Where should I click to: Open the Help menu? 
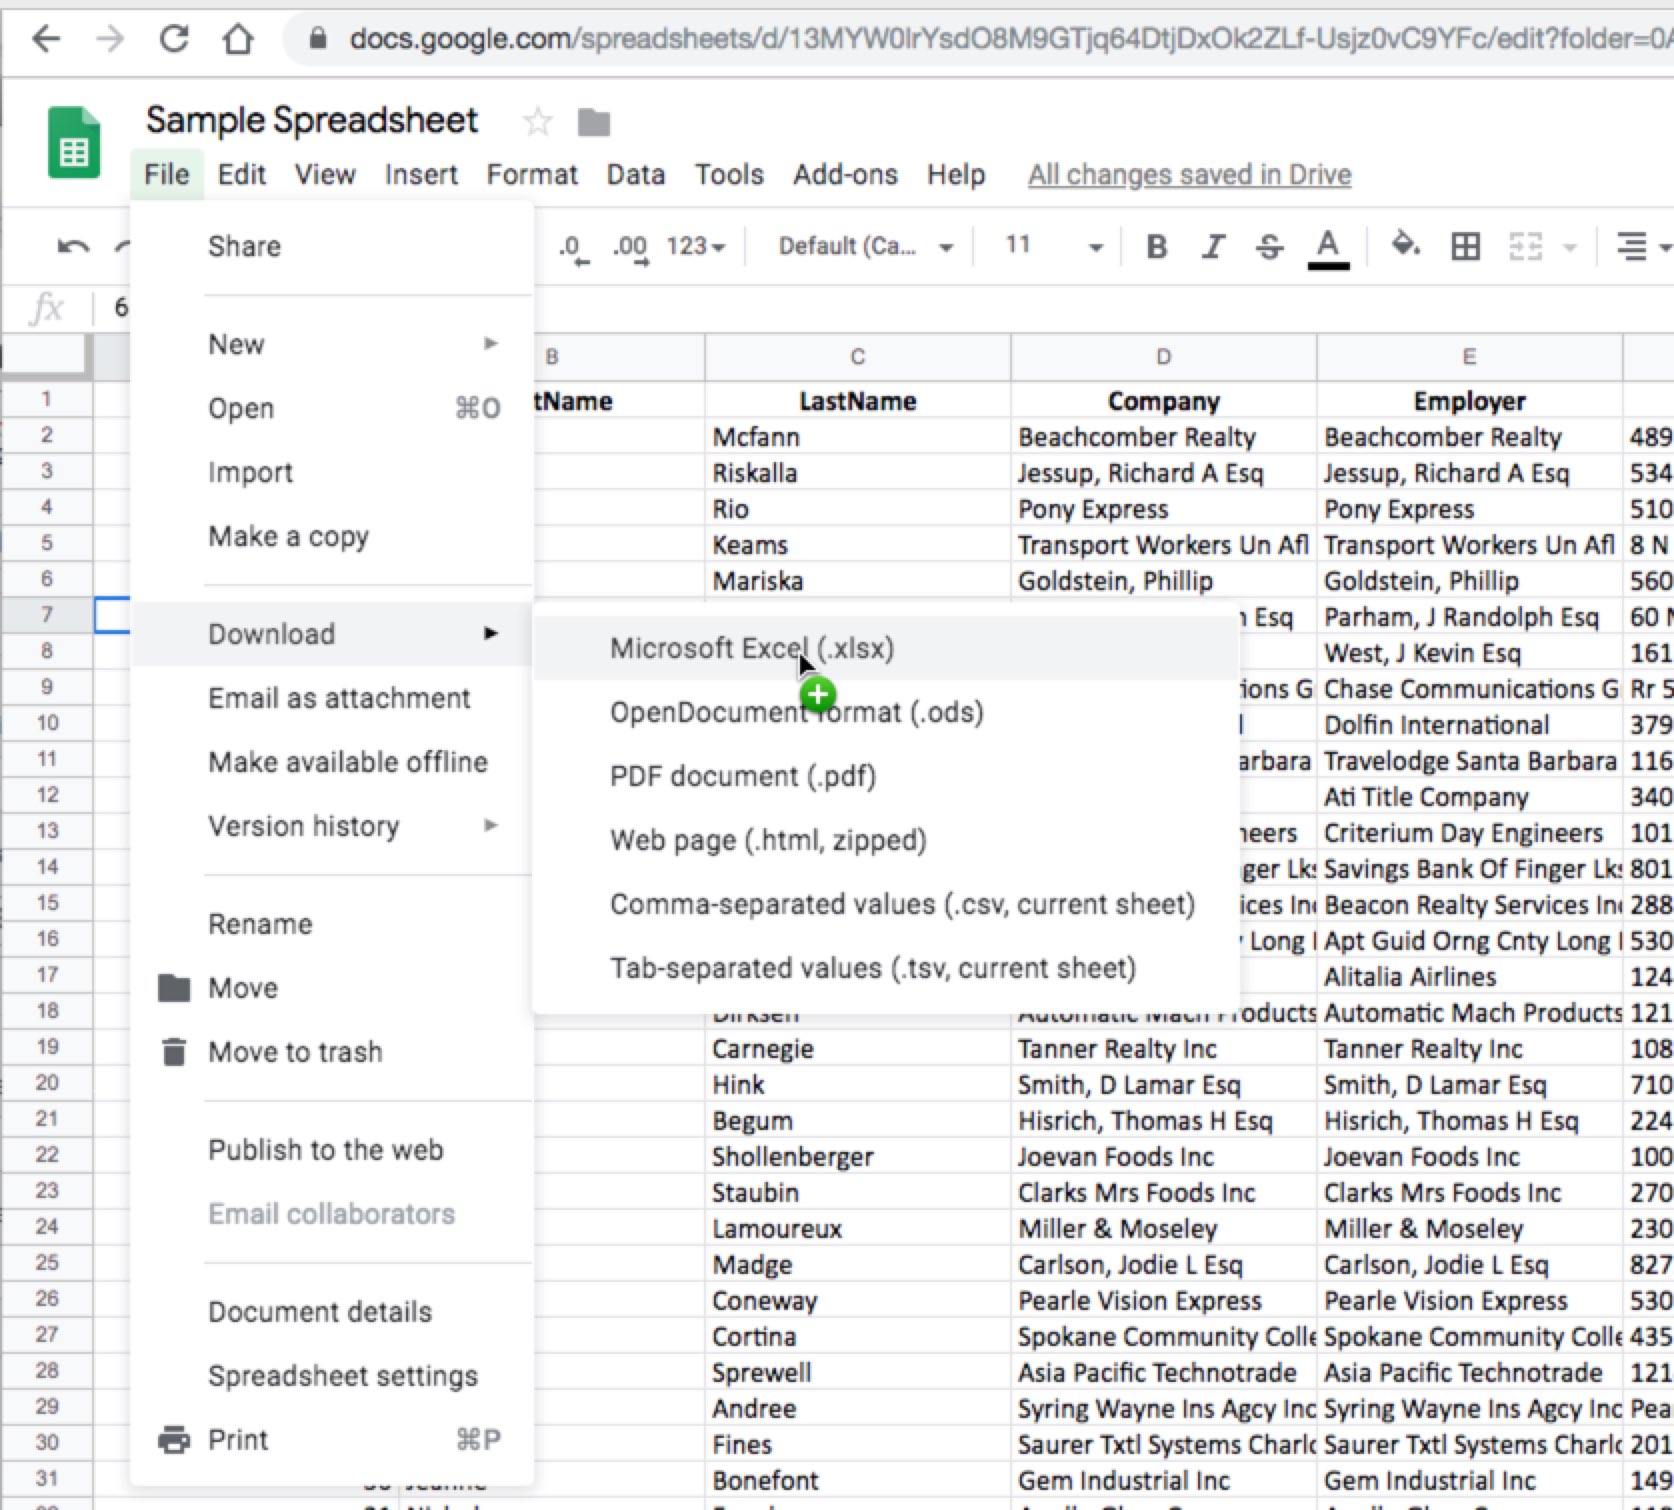(956, 175)
